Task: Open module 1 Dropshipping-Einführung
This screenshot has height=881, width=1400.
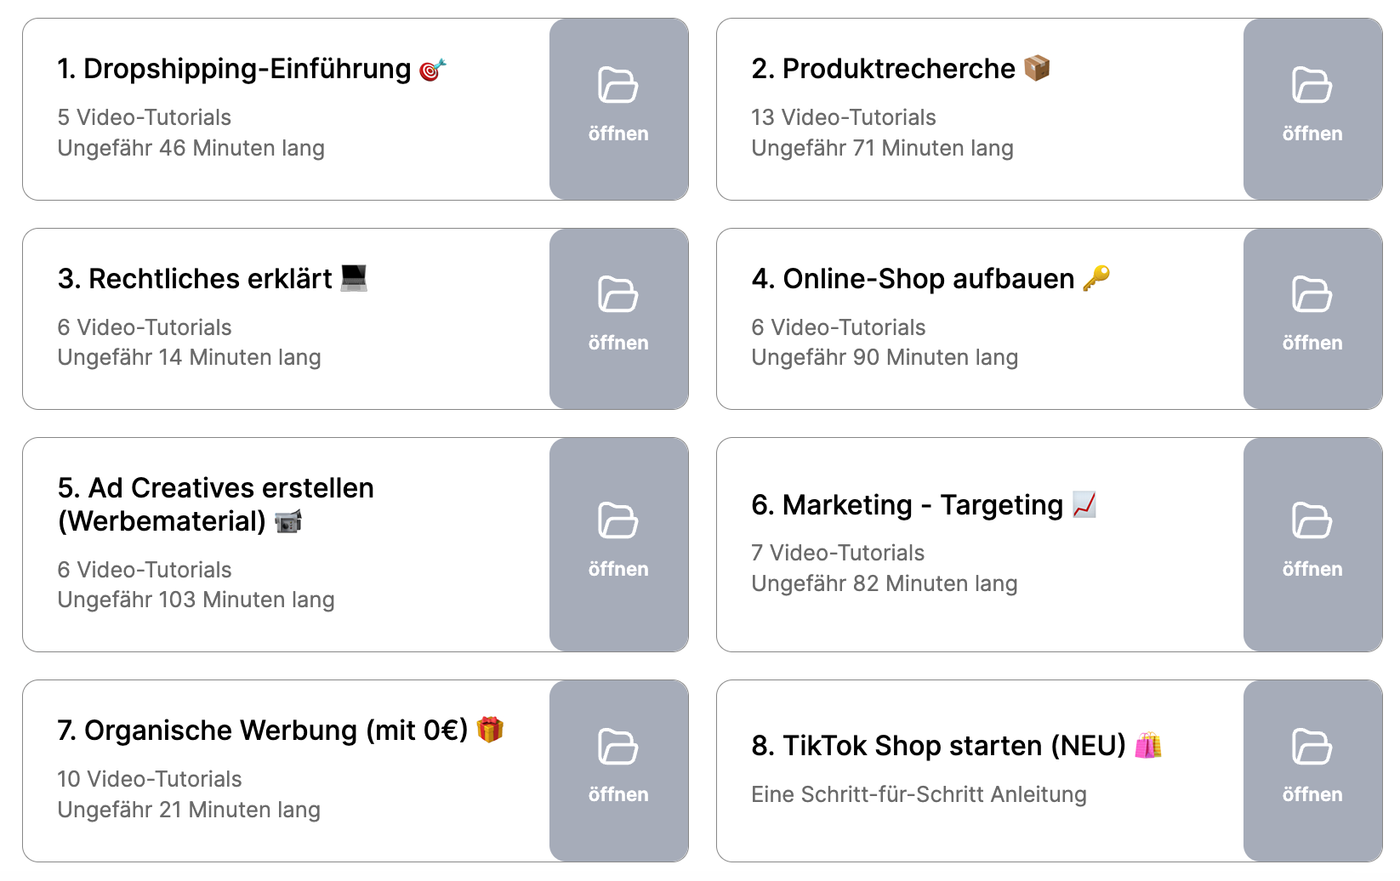Action: pos(618,109)
